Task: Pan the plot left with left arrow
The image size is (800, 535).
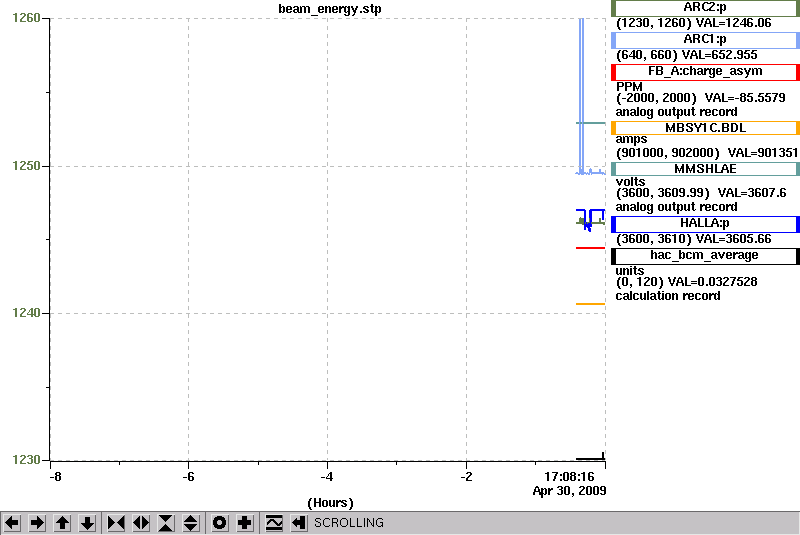Action: [x=12, y=523]
